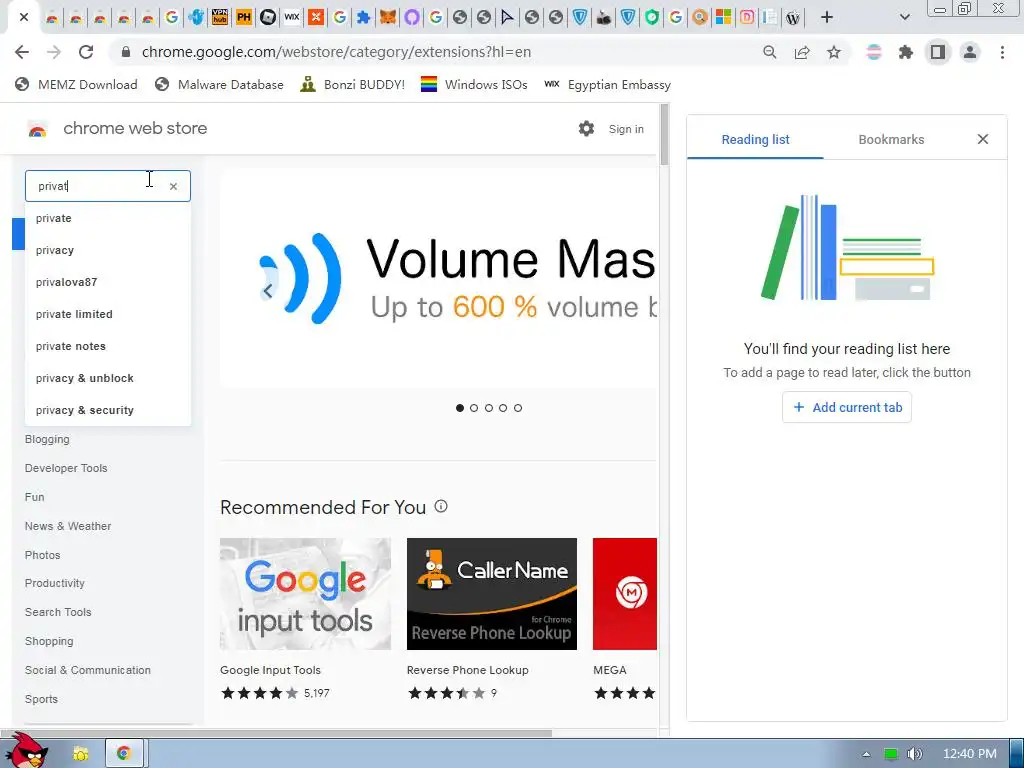
Task: Open the Chrome profile avatar
Action: [970, 52]
